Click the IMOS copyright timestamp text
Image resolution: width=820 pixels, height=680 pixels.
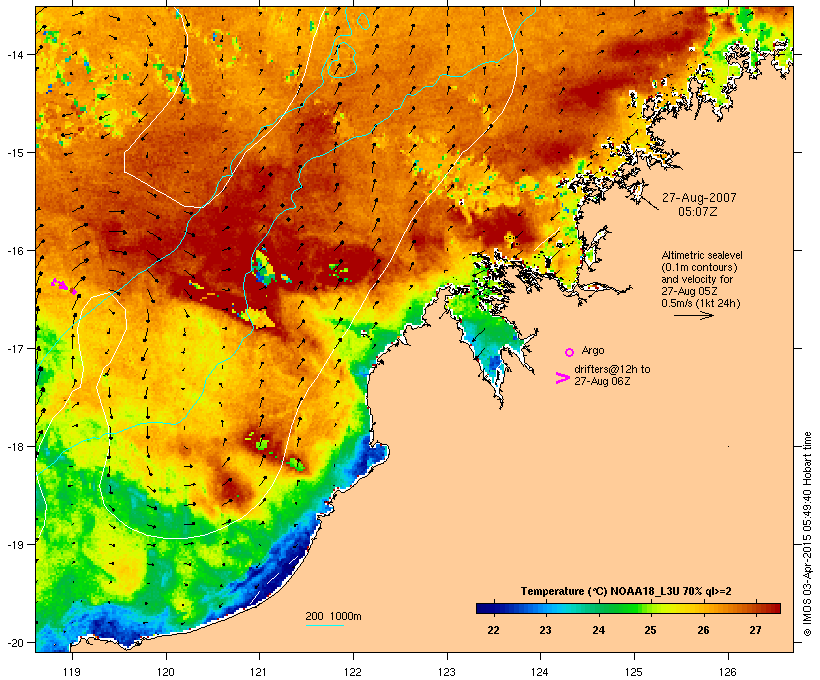tap(807, 534)
